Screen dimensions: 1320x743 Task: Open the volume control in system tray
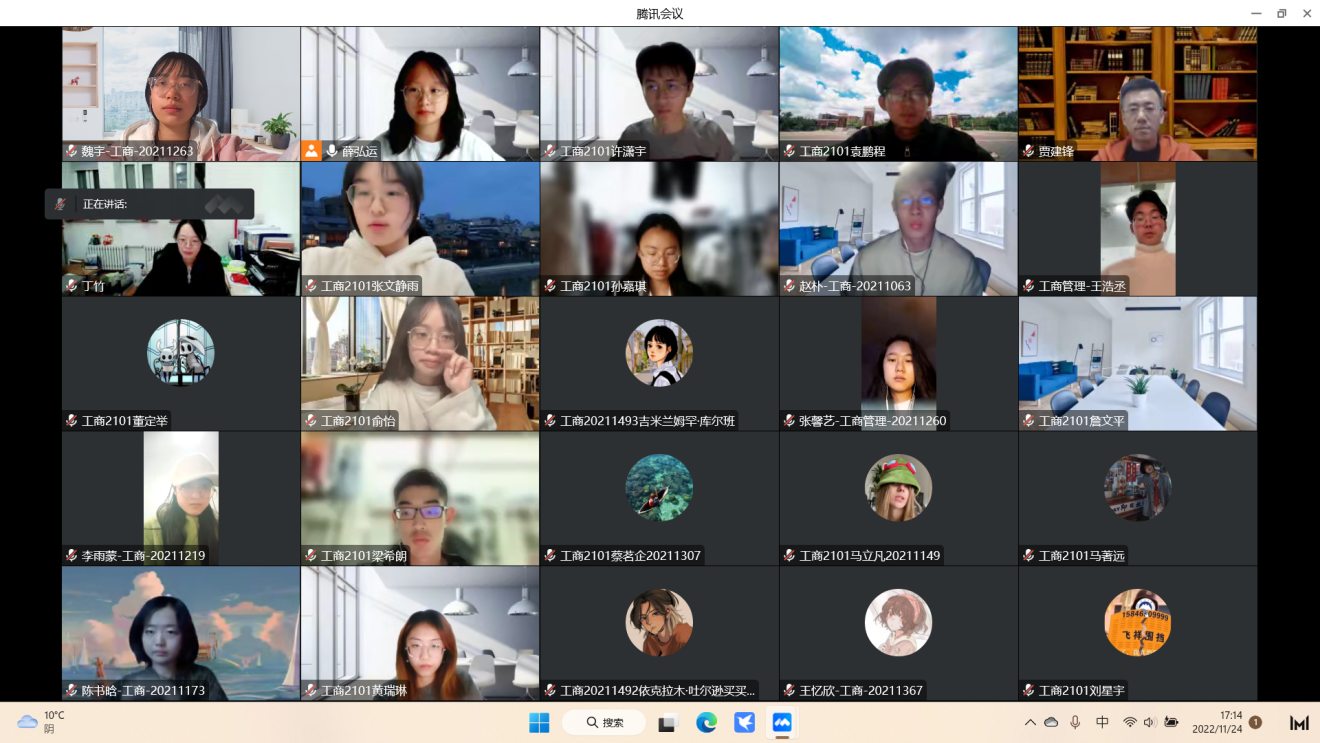pos(1149,722)
